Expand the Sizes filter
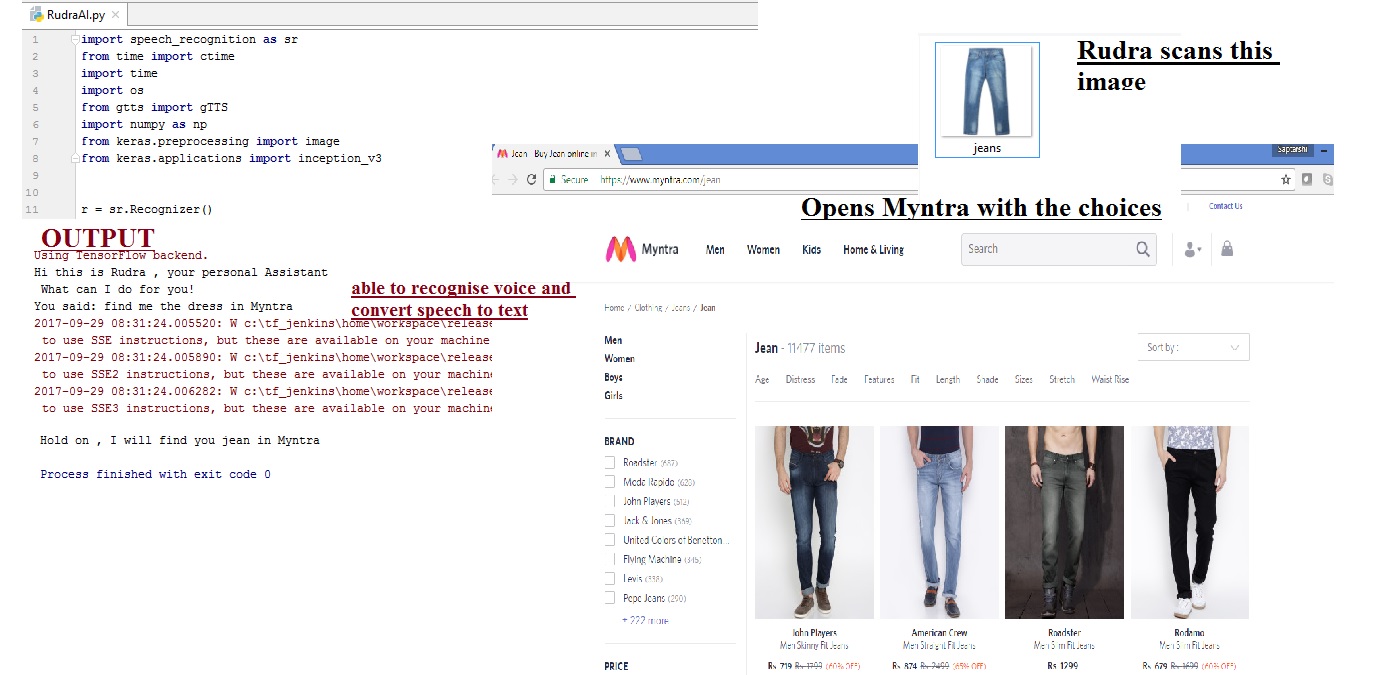This screenshot has width=1380, height=675. (1023, 380)
